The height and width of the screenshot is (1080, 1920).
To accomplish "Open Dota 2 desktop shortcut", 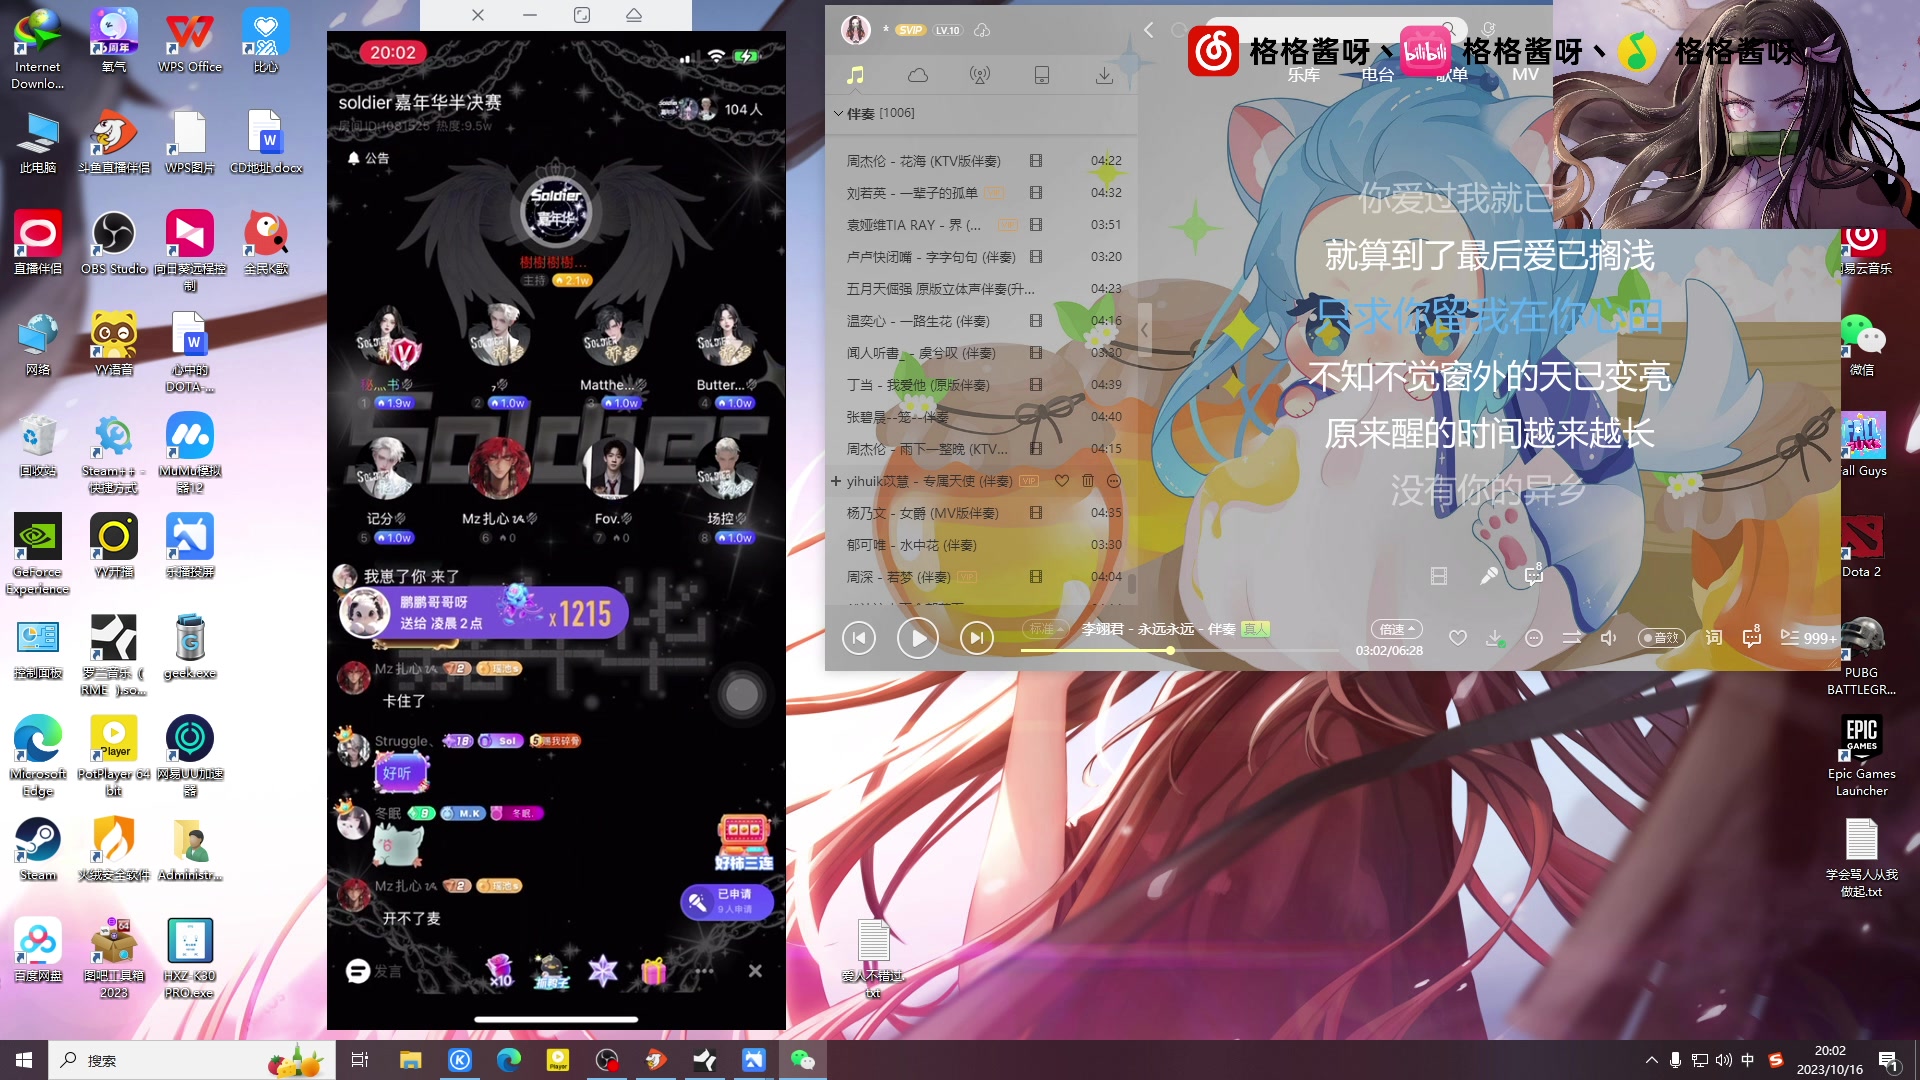I will point(1861,546).
